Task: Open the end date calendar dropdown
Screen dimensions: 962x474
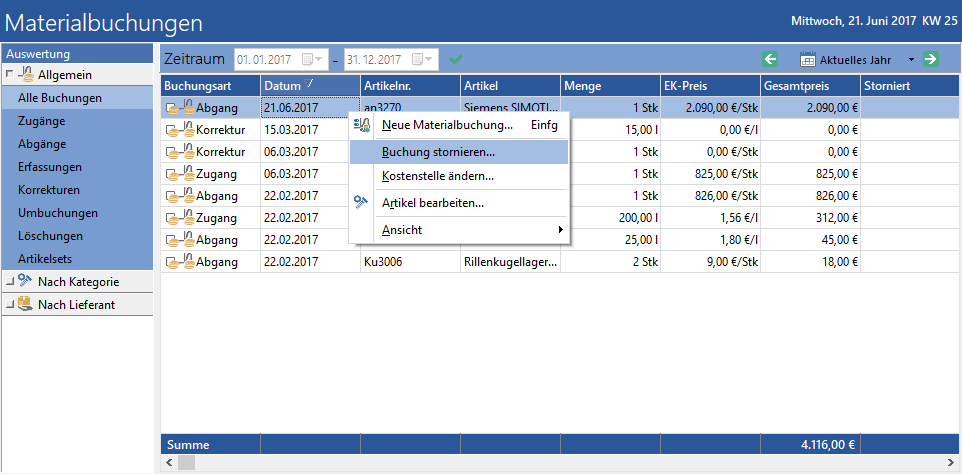Action: 421,59
